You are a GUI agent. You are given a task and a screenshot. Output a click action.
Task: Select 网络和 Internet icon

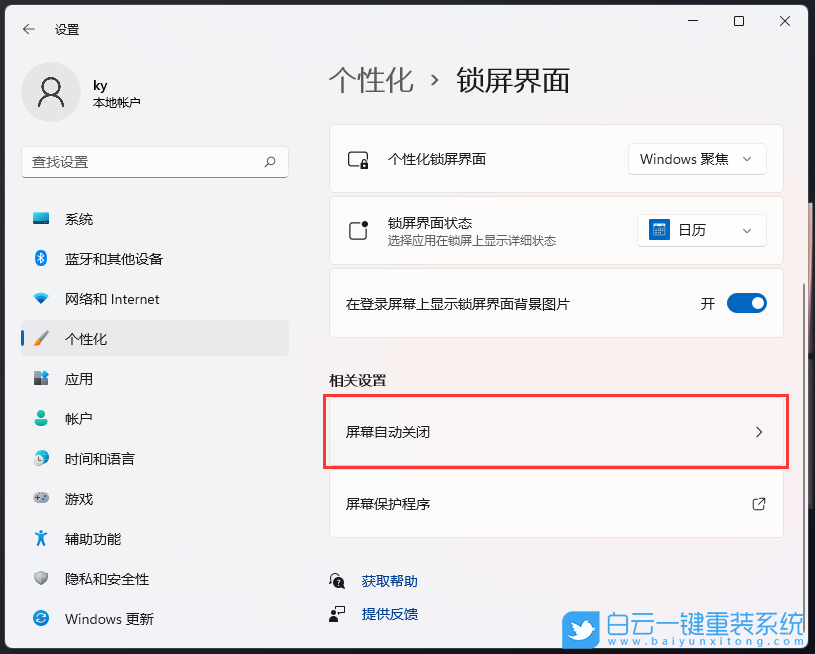point(40,299)
